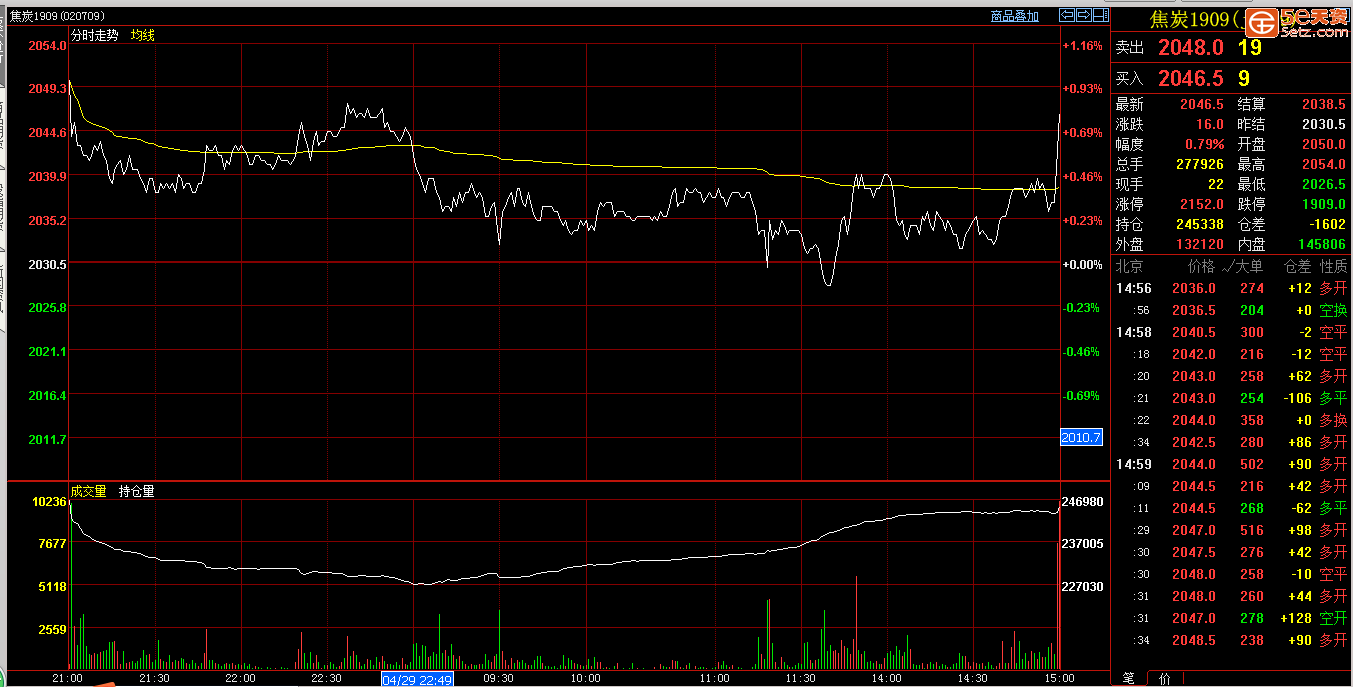Click the 持仓 value 245338
This screenshot has width=1353, height=687.
click(1200, 224)
